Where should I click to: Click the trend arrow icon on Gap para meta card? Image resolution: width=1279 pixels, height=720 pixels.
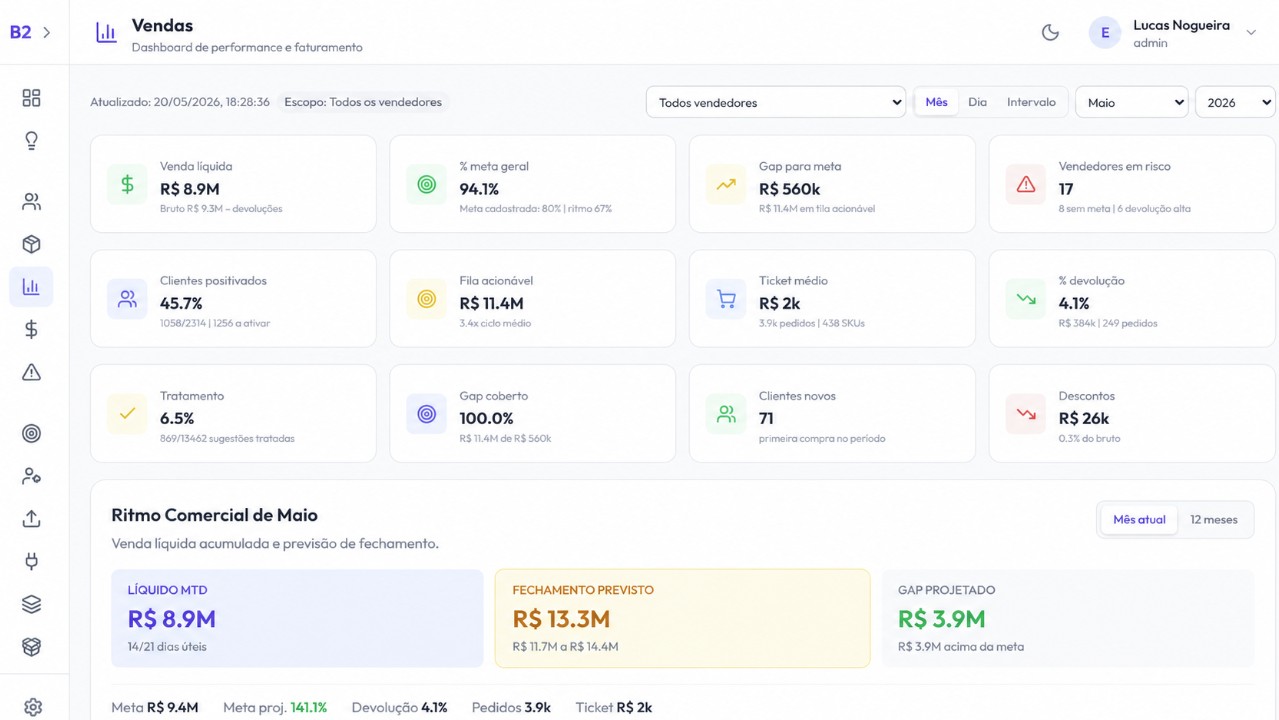tap(726, 184)
